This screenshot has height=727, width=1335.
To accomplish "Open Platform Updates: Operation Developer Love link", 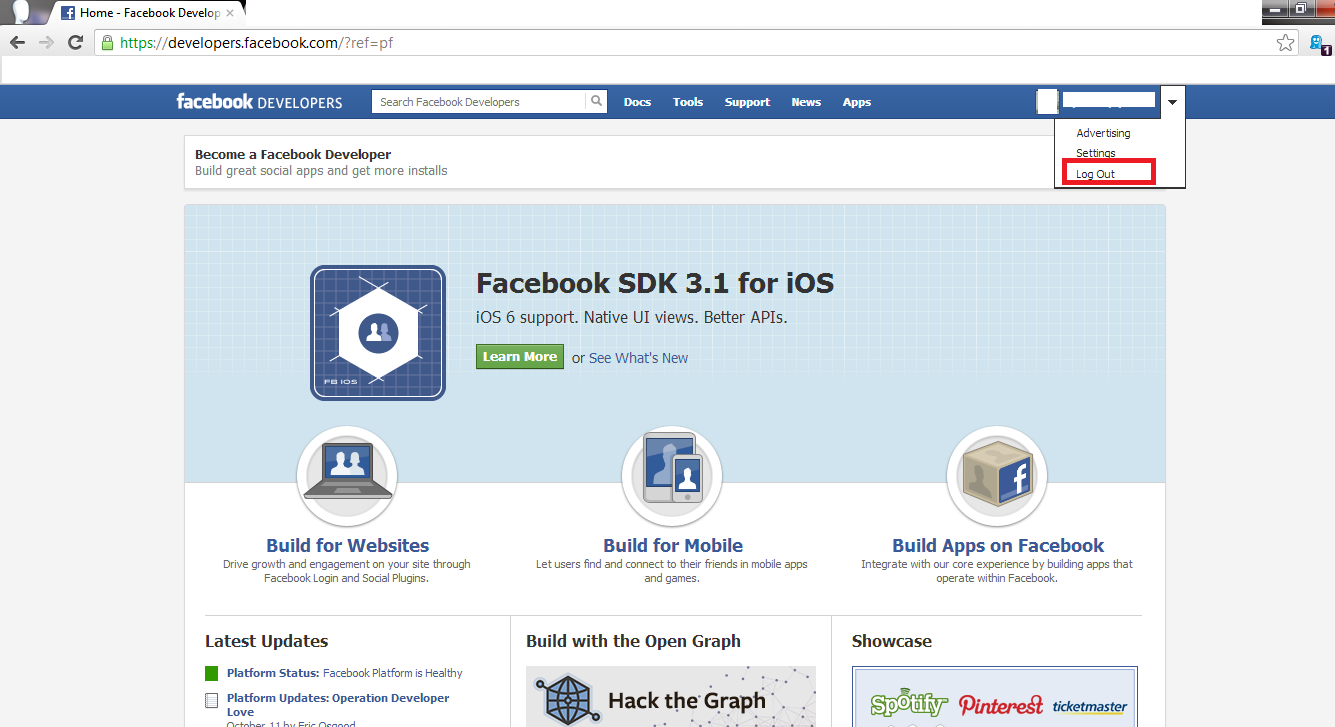I will [338, 705].
